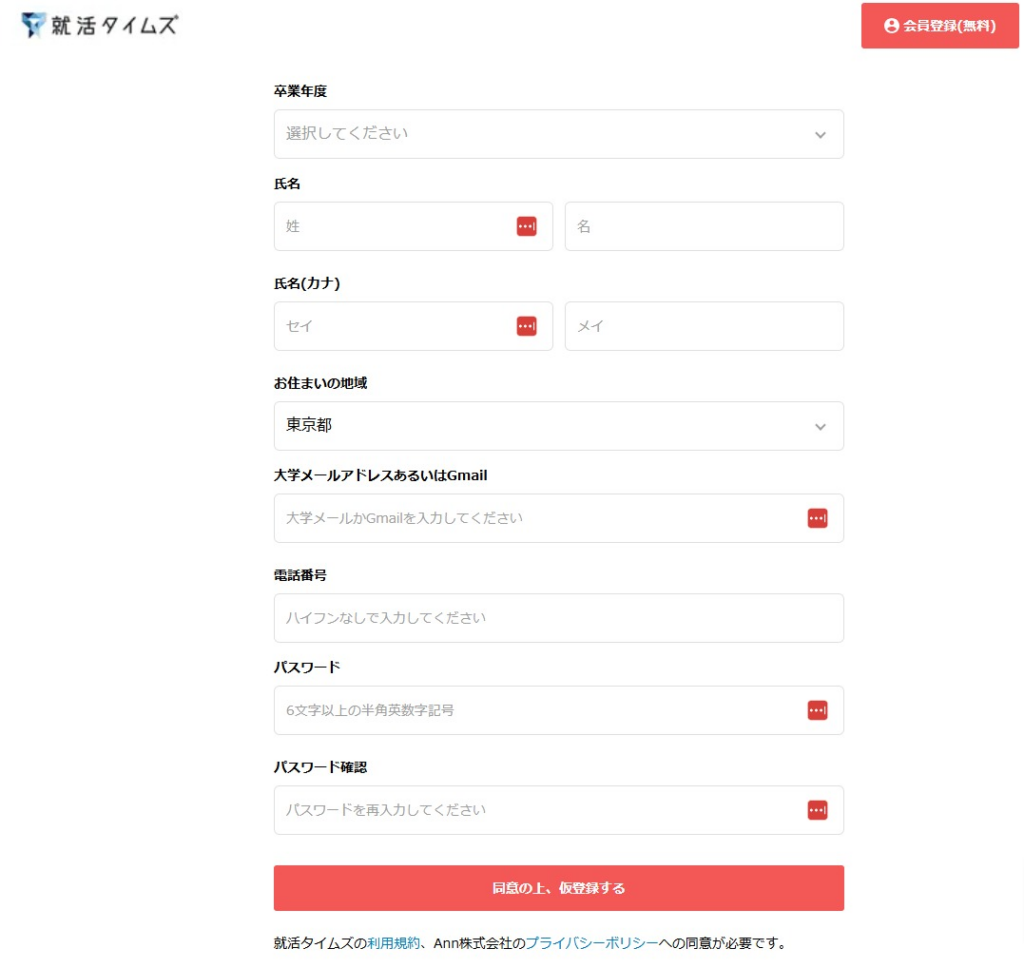Click the chevron arrow in 卒業年度 selector

point(820,135)
